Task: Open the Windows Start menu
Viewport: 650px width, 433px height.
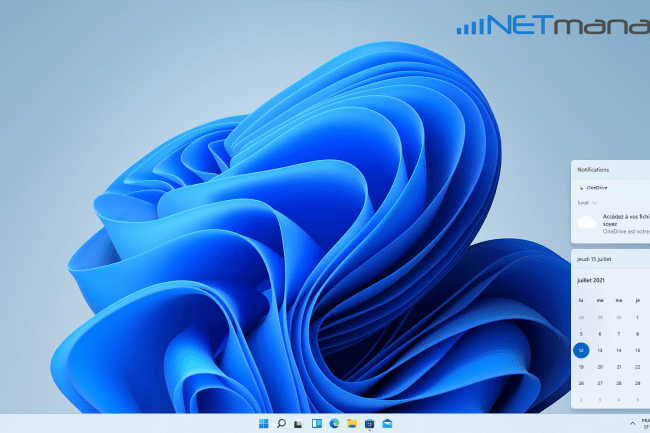Action: click(x=265, y=424)
